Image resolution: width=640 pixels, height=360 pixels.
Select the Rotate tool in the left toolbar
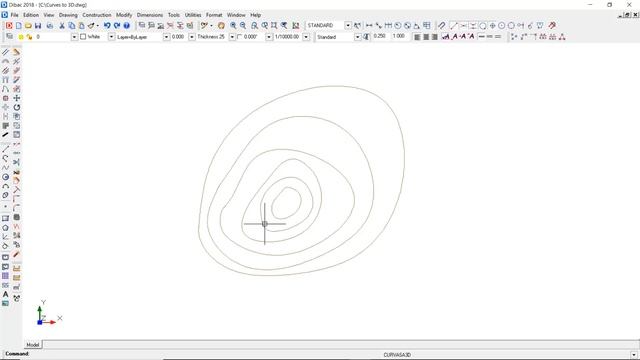tap(17, 107)
